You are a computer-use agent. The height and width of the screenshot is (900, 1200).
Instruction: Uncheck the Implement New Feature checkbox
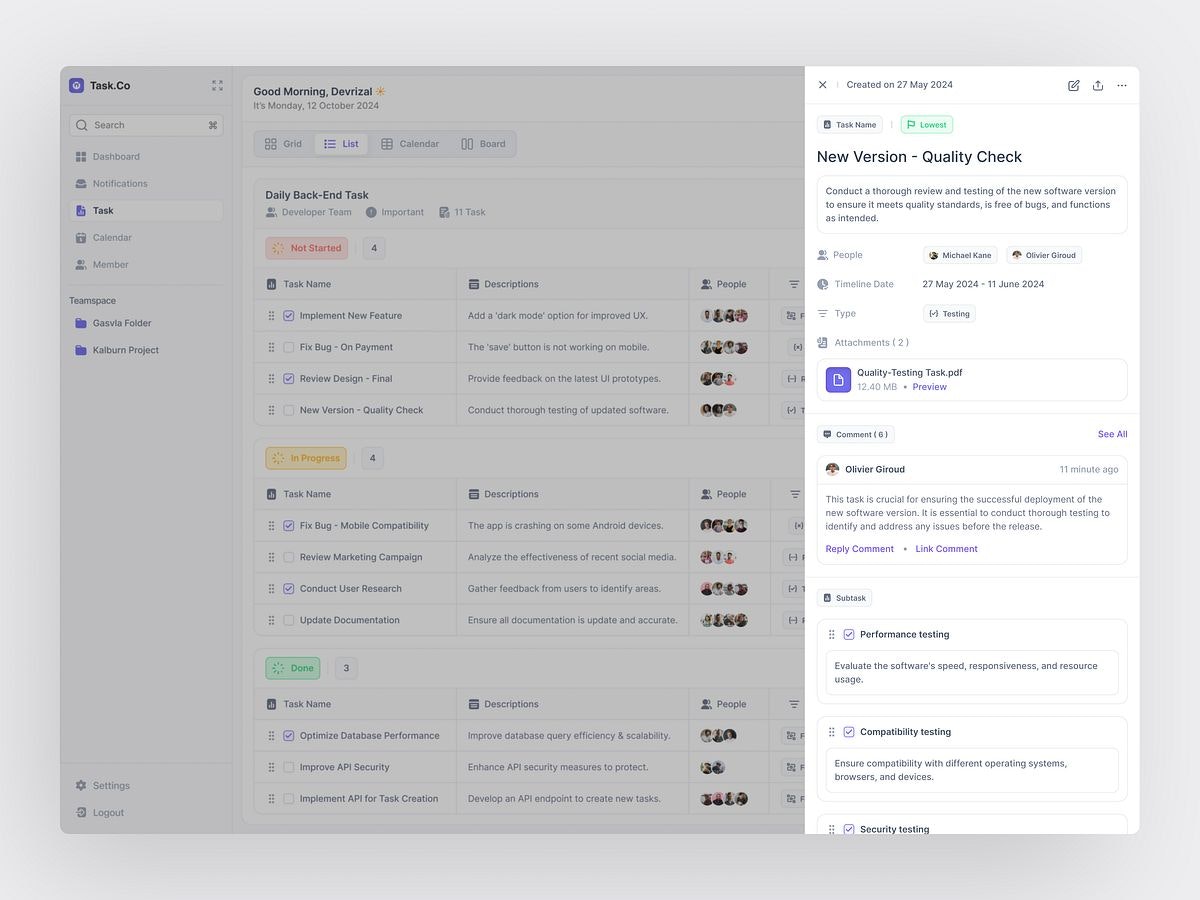pyautogui.click(x=289, y=315)
